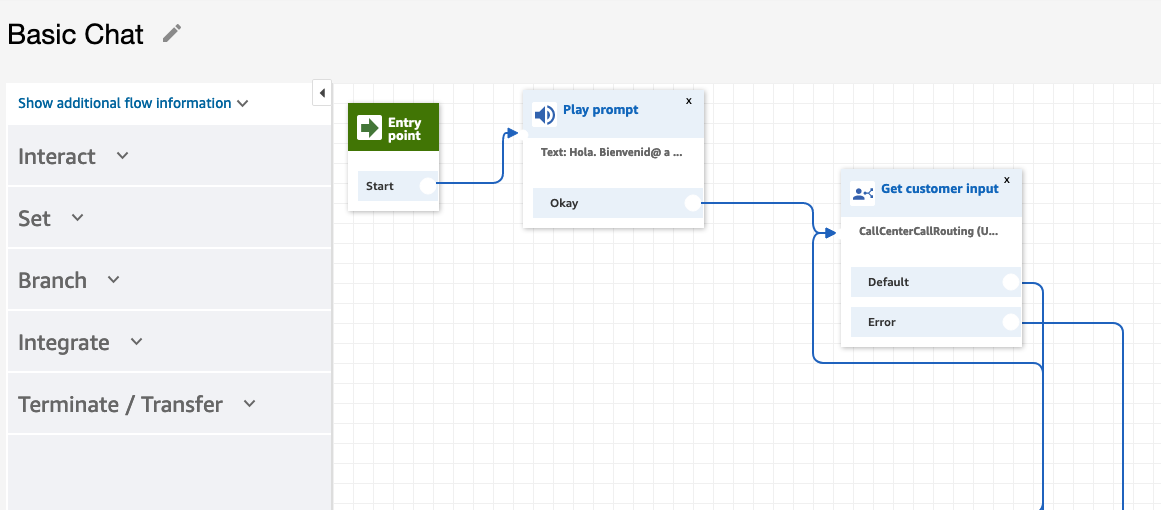Viewport: 1161px width, 510px height.
Task: Click the Start output connector circle
Action: click(x=428, y=186)
